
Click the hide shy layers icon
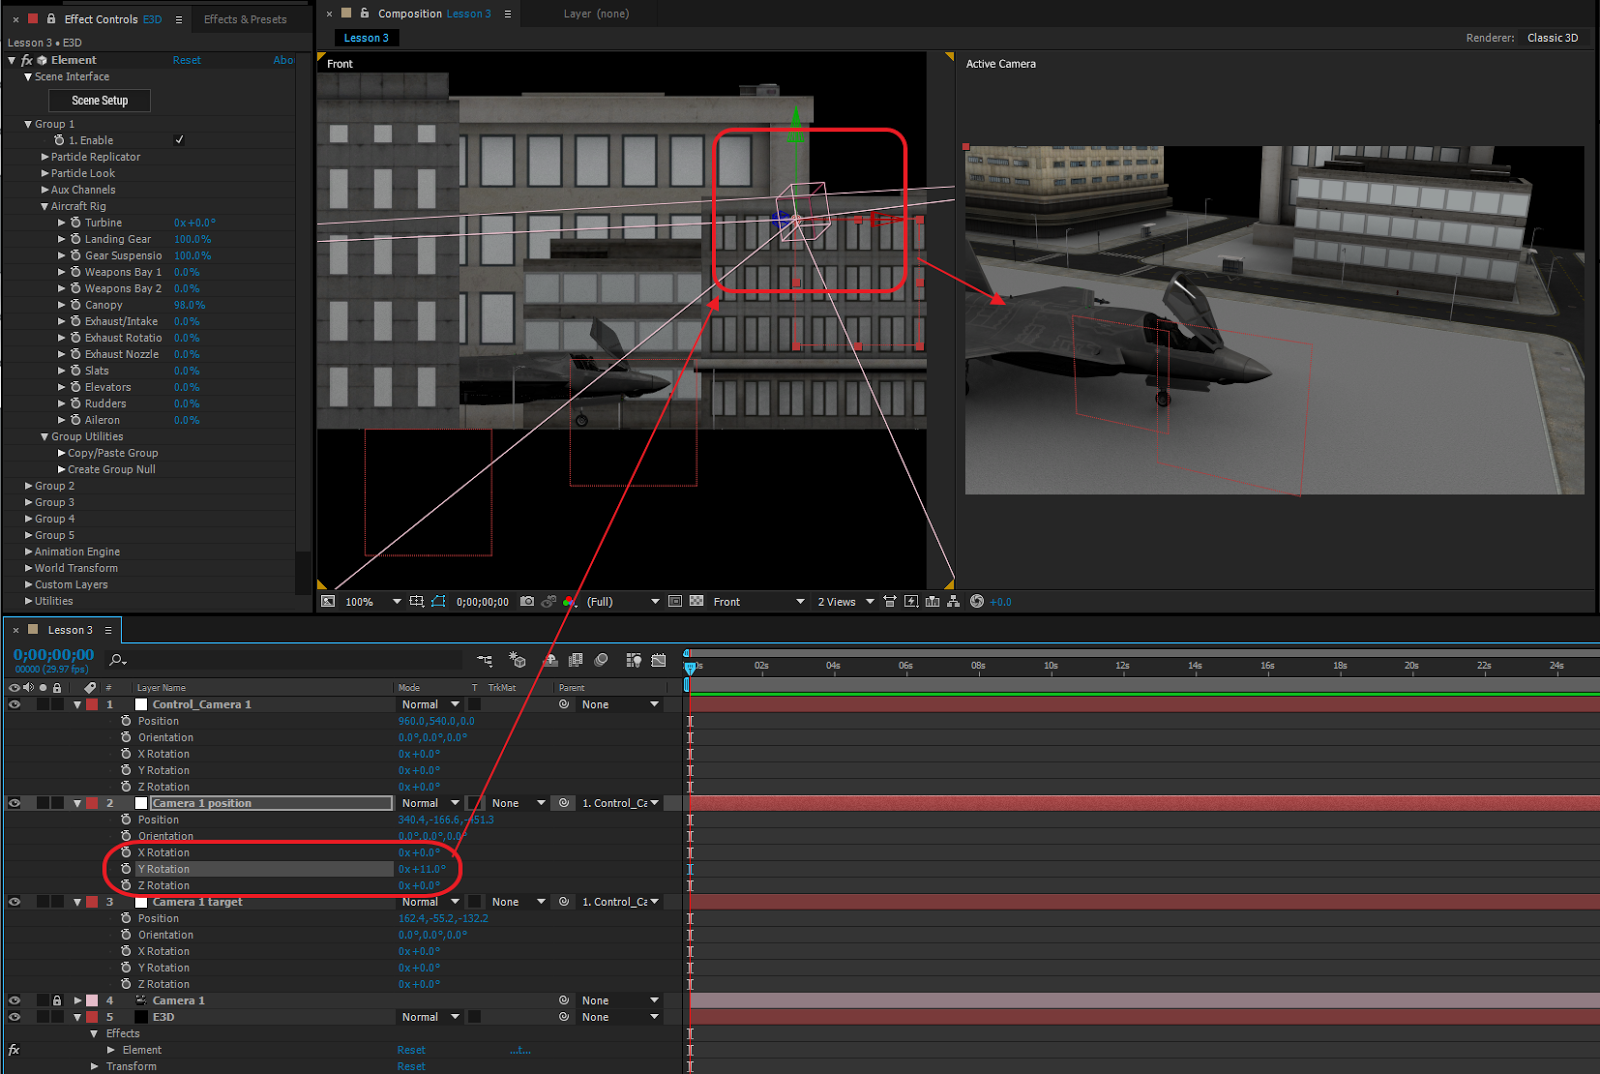[550, 660]
